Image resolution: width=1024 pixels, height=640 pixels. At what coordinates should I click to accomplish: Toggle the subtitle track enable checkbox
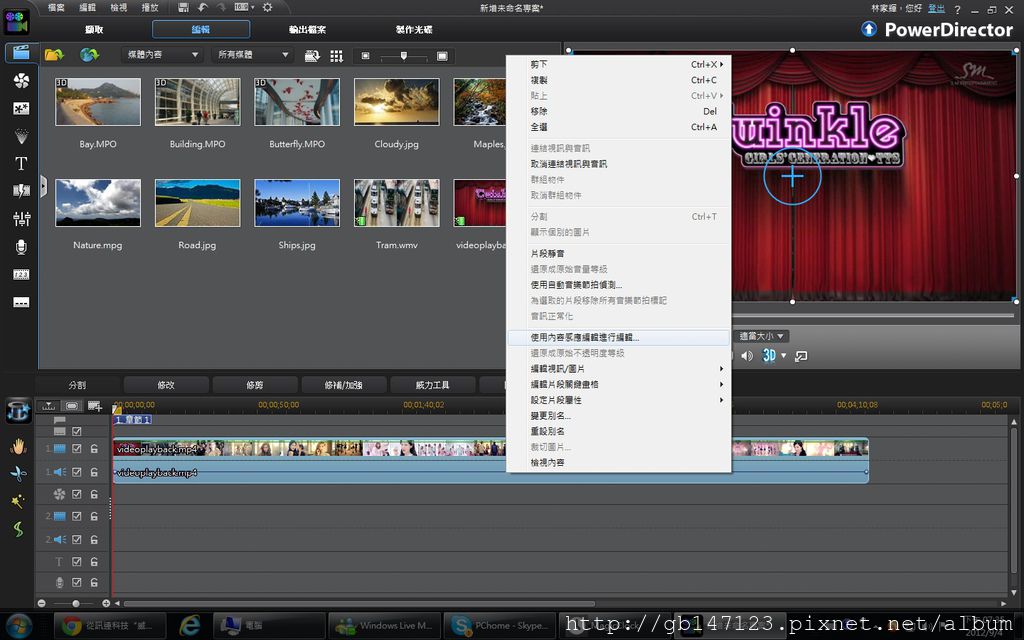pyautogui.click(x=76, y=431)
